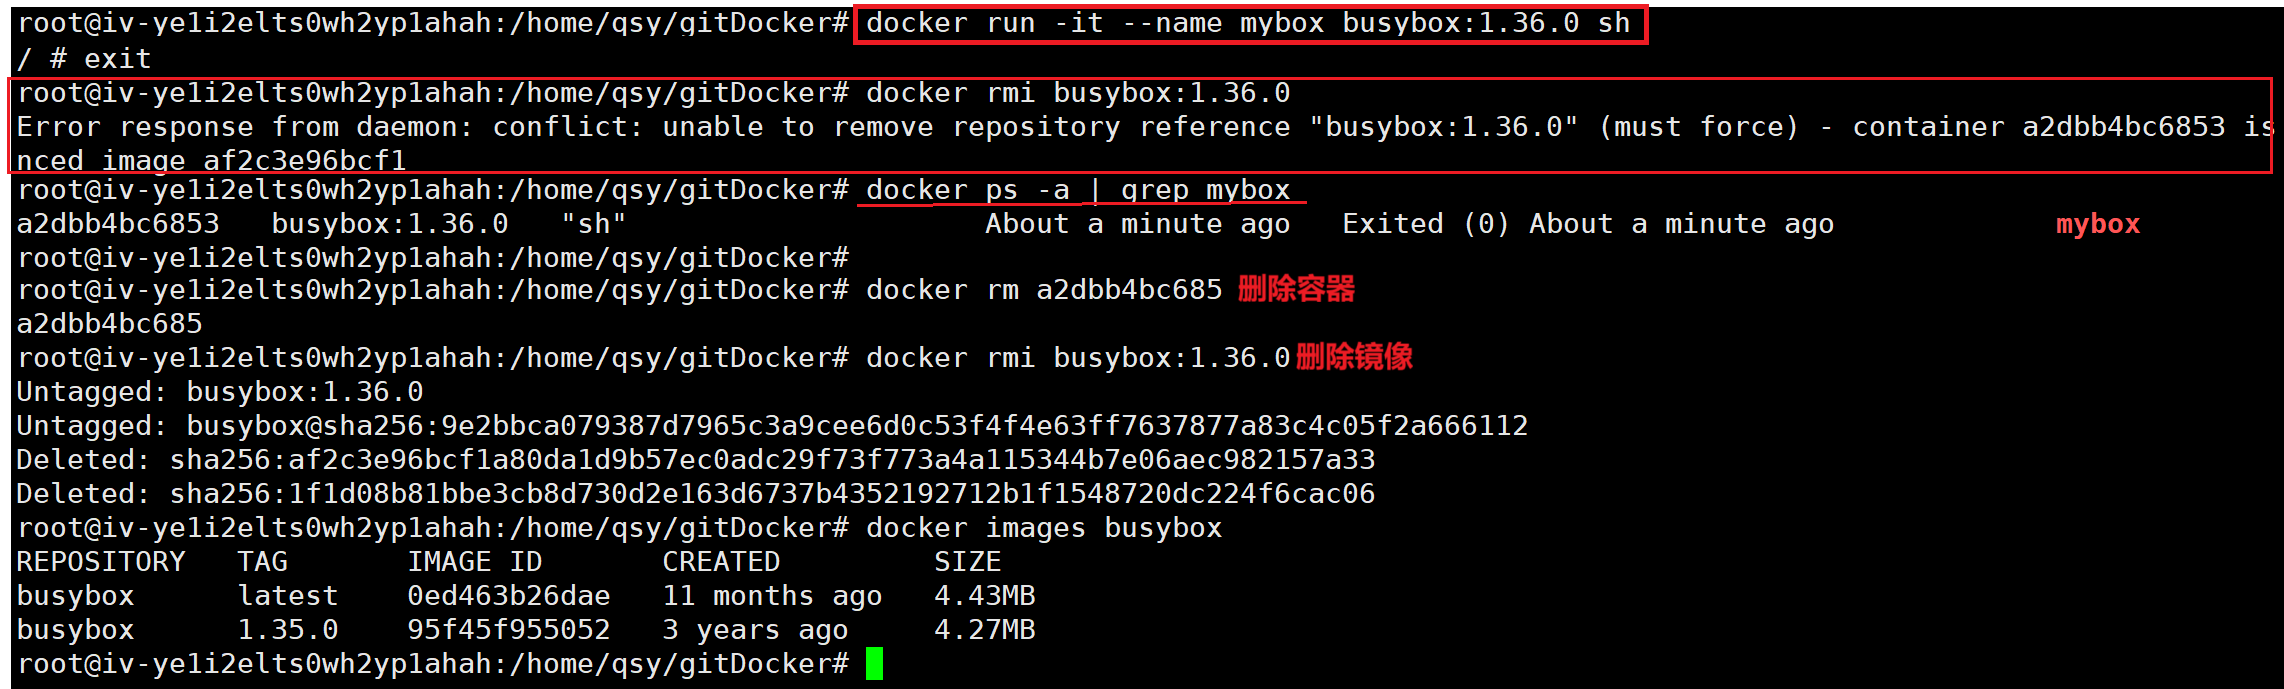2284x689 pixels.
Task: Click 'busybox:1.36.0' in the ps output row
Action: pyautogui.click(x=390, y=224)
